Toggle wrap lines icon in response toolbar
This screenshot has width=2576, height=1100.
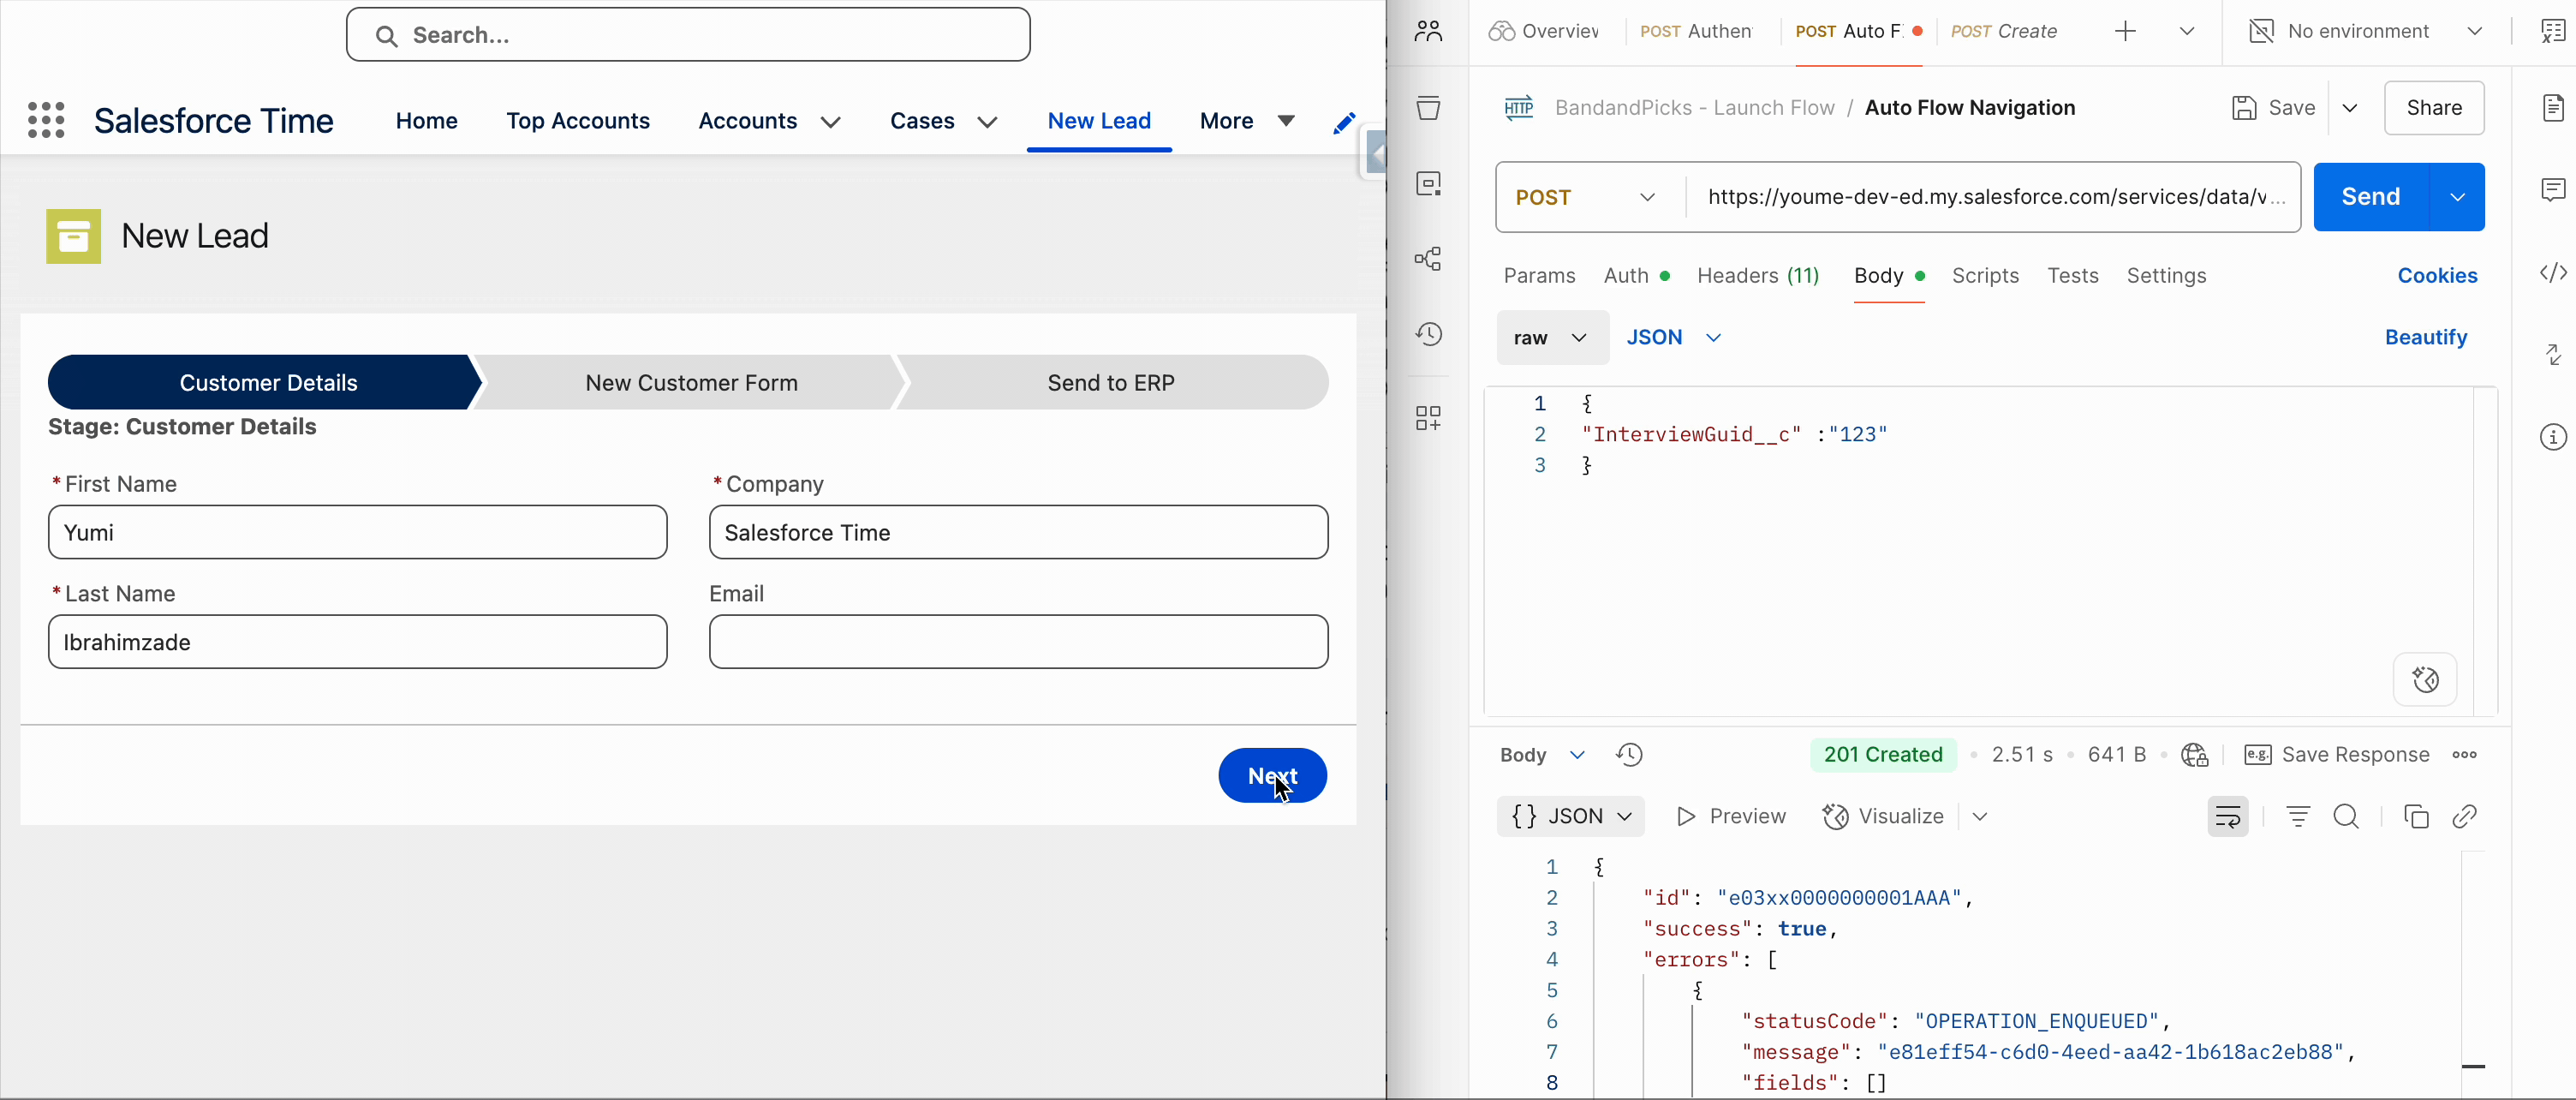(2227, 817)
